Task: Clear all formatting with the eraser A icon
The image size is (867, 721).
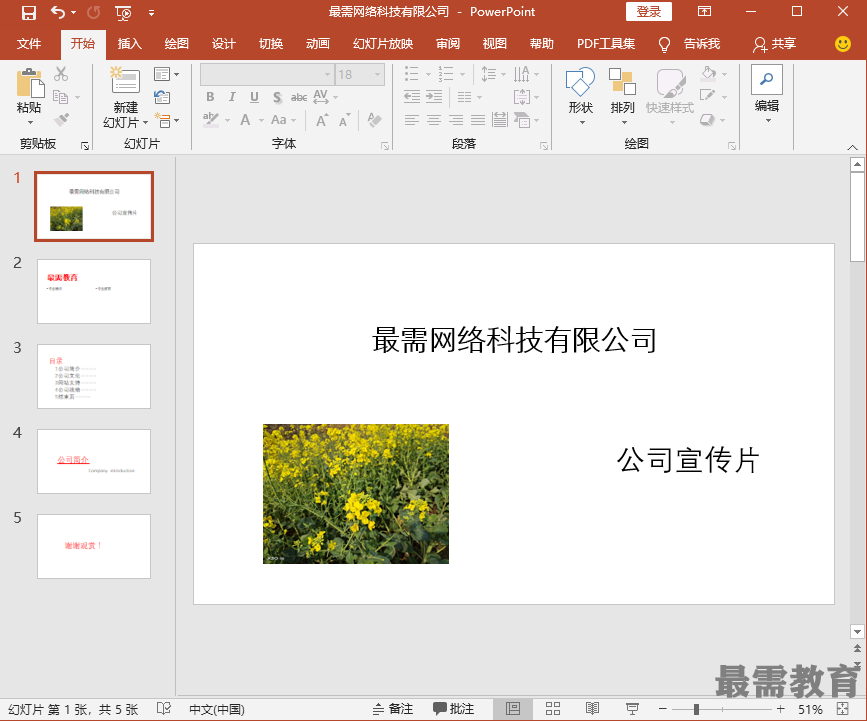Action: 374,120
